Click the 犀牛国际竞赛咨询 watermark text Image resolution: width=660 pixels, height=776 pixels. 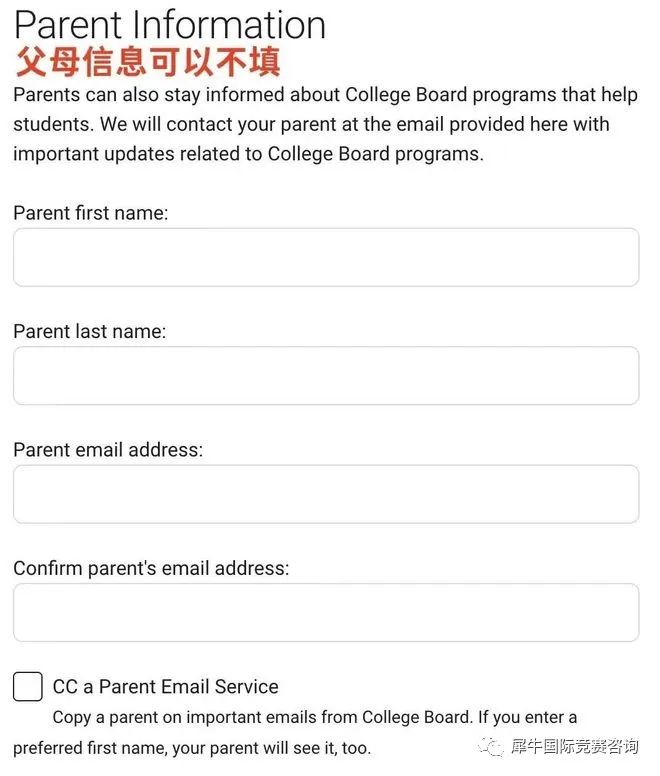575,746
